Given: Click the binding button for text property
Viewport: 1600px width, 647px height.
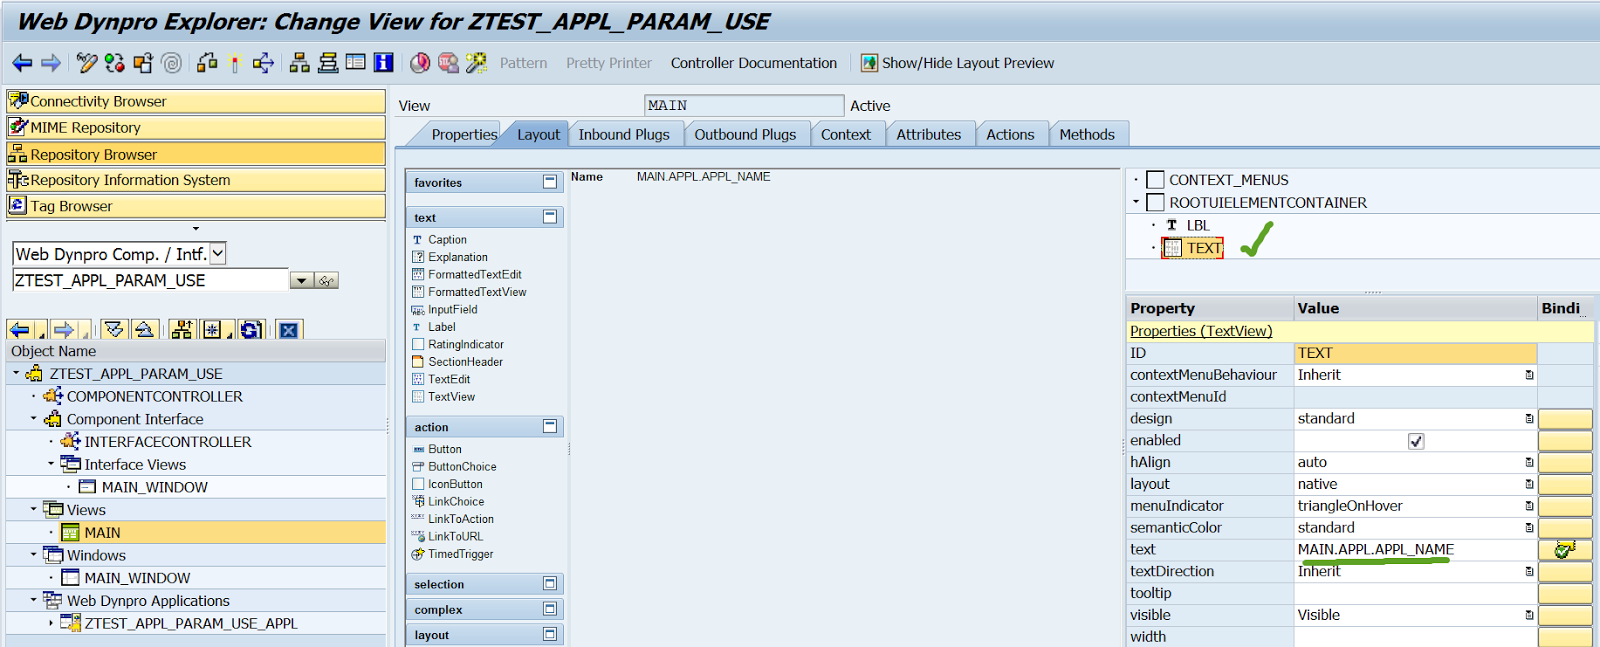Looking at the screenshot, I should click(1565, 549).
